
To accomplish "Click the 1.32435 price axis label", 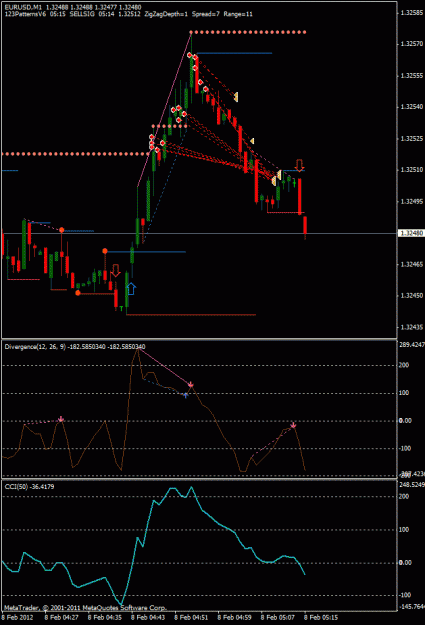I will (412, 327).
